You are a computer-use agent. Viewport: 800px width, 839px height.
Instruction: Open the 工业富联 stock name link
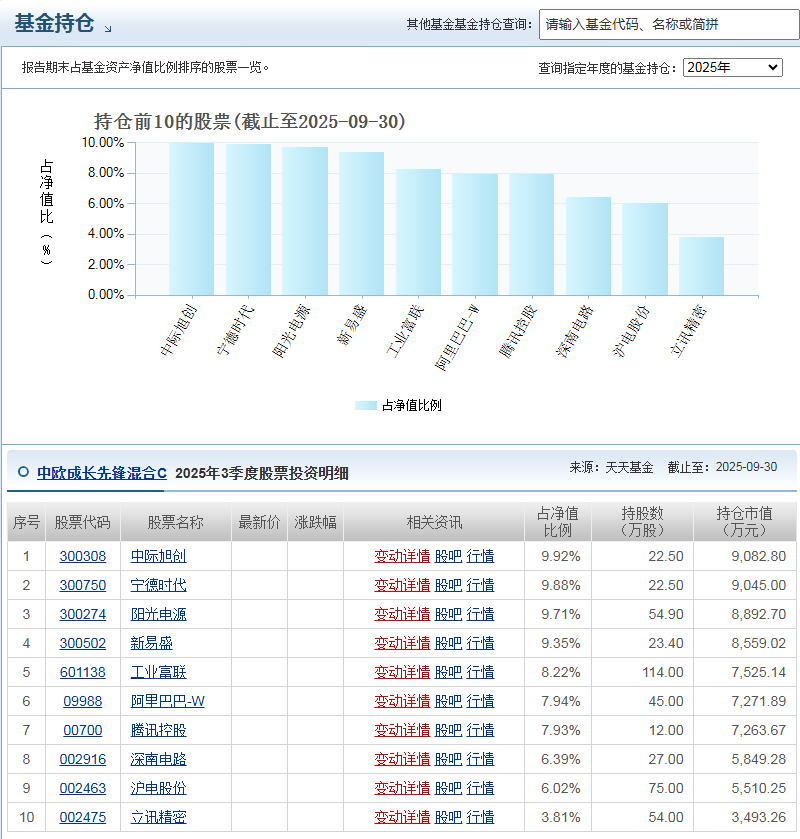click(x=158, y=673)
